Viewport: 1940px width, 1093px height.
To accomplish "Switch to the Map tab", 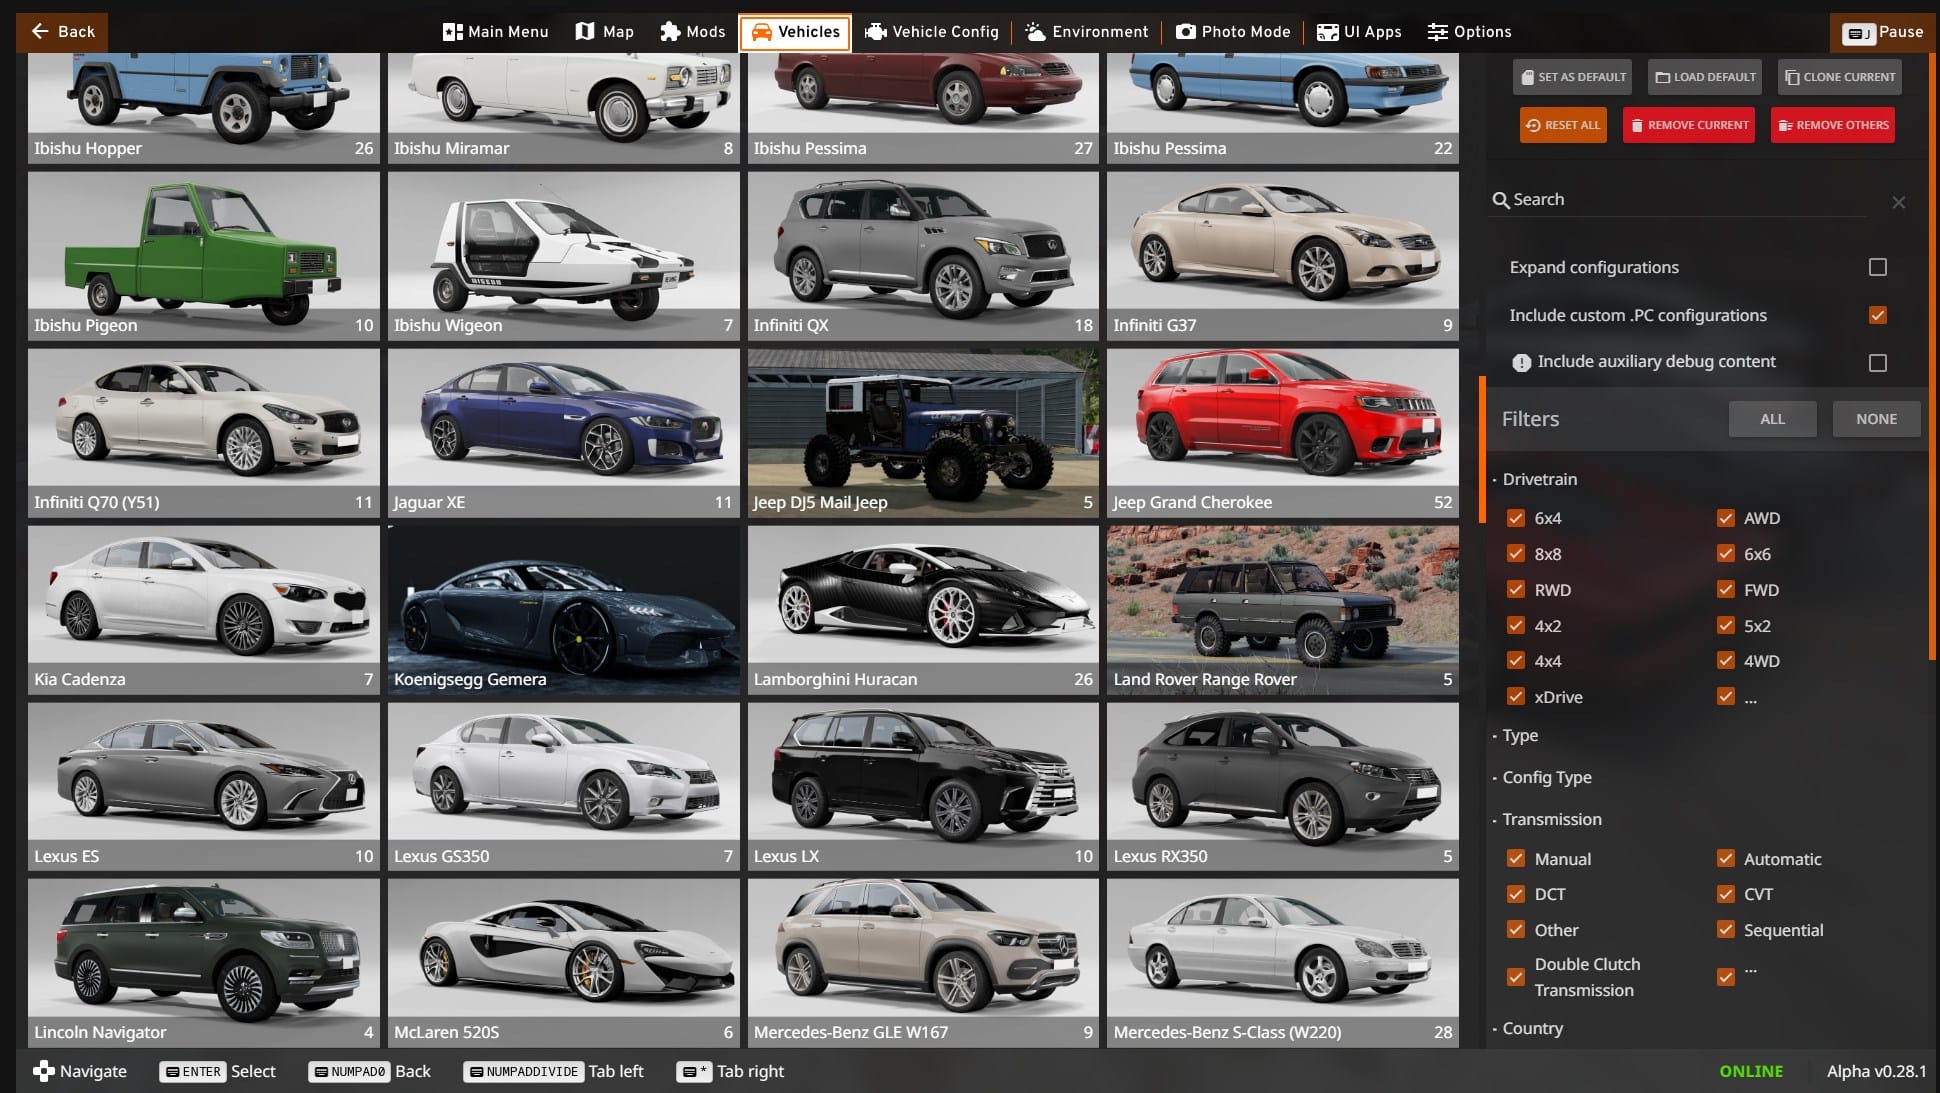I will coord(605,32).
